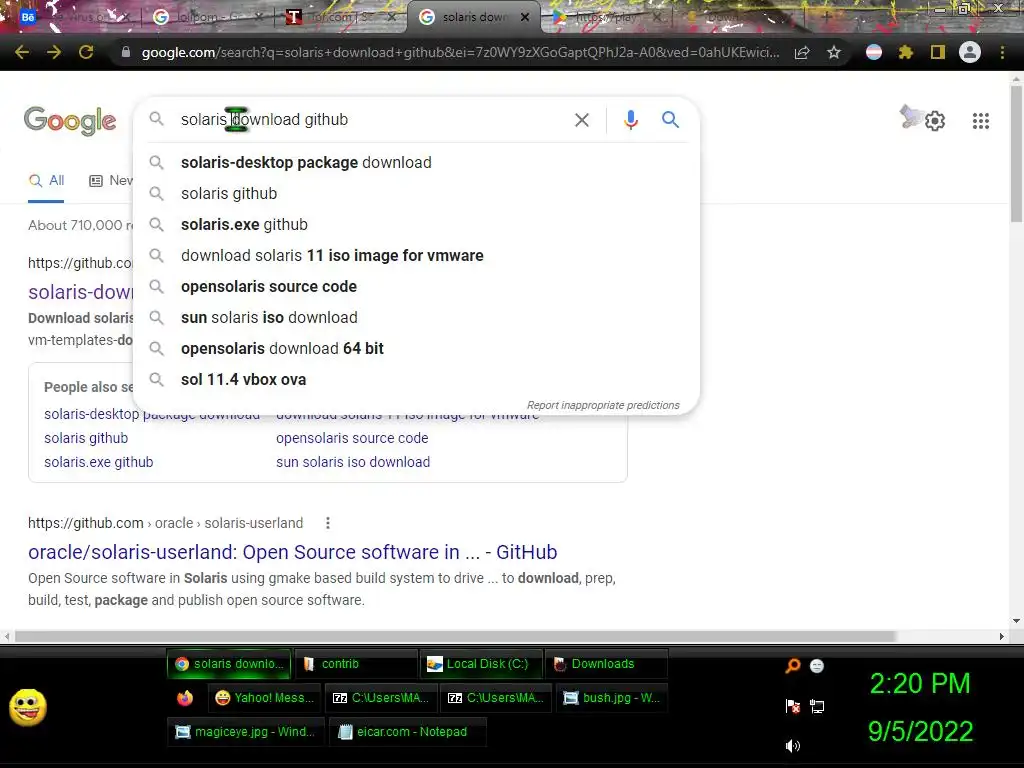1024x768 pixels.
Task: Click the network tray icon
Action: tap(817, 707)
